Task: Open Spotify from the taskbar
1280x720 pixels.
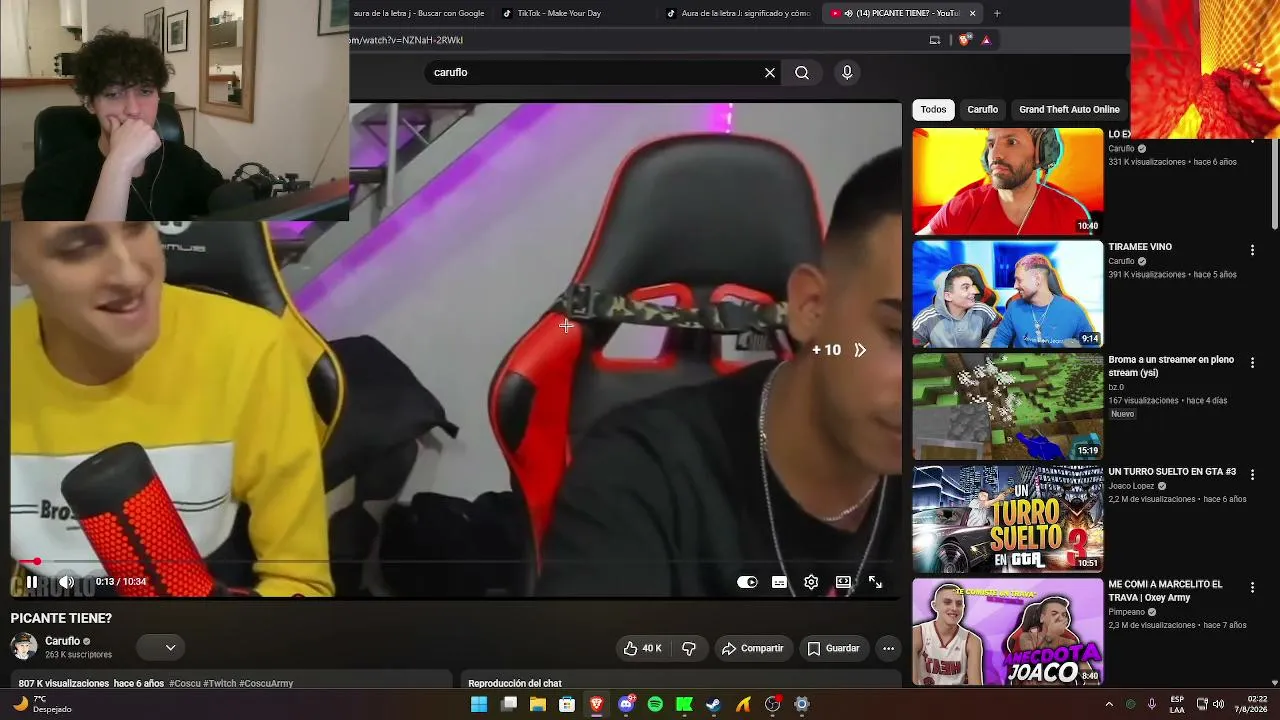Action: point(655,704)
